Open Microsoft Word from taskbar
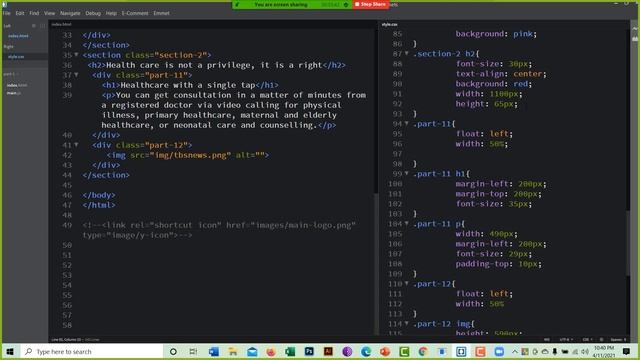This screenshot has height=360, width=640. click(213, 351)
